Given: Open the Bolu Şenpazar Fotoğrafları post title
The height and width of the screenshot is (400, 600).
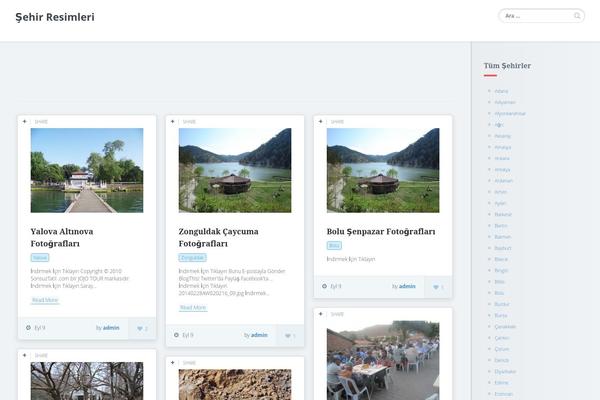Looking at the screenshot, I should [381, 232].
